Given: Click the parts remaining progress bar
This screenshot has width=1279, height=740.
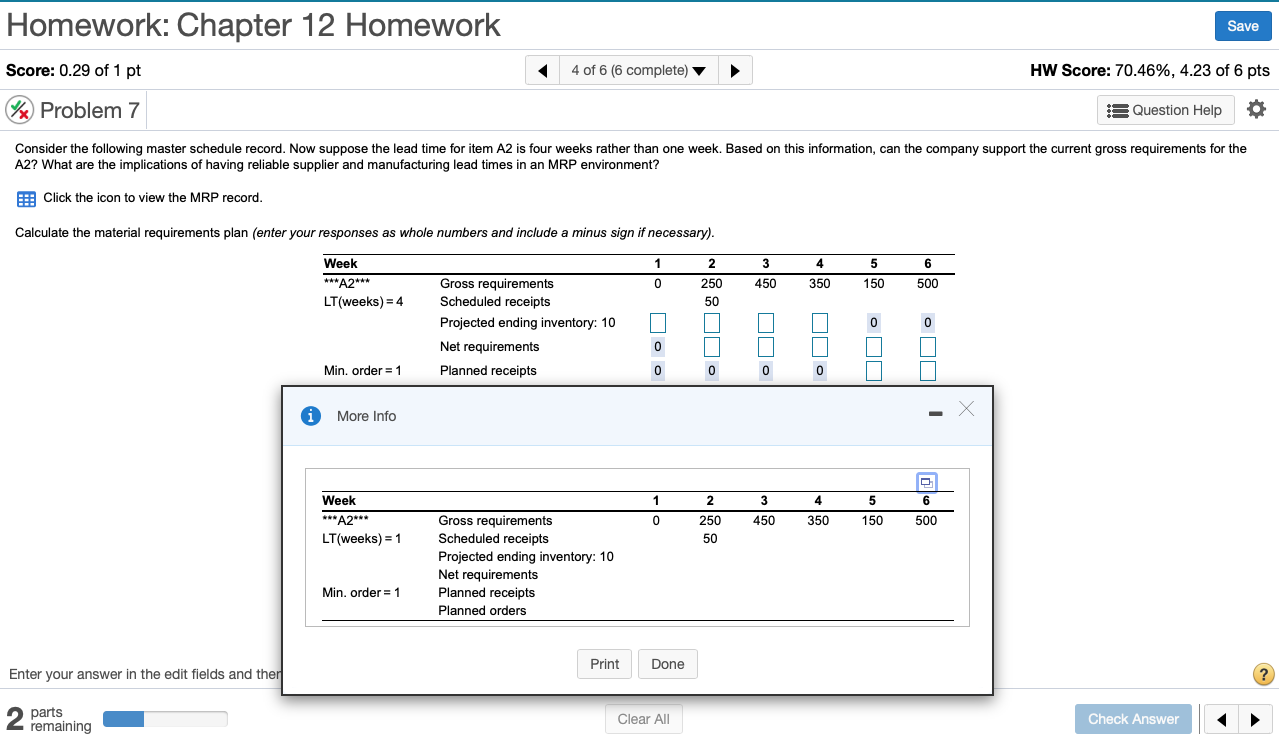Looking at the screenshot, I should click(165, 718).
